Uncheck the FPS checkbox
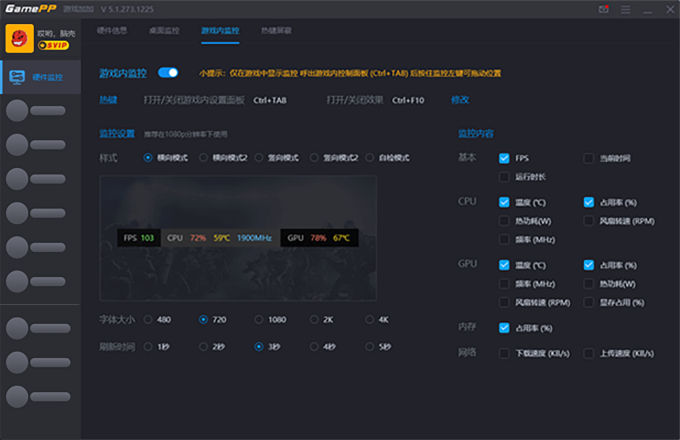Screen dimensions: 680x440 click(x=504, y=158)
